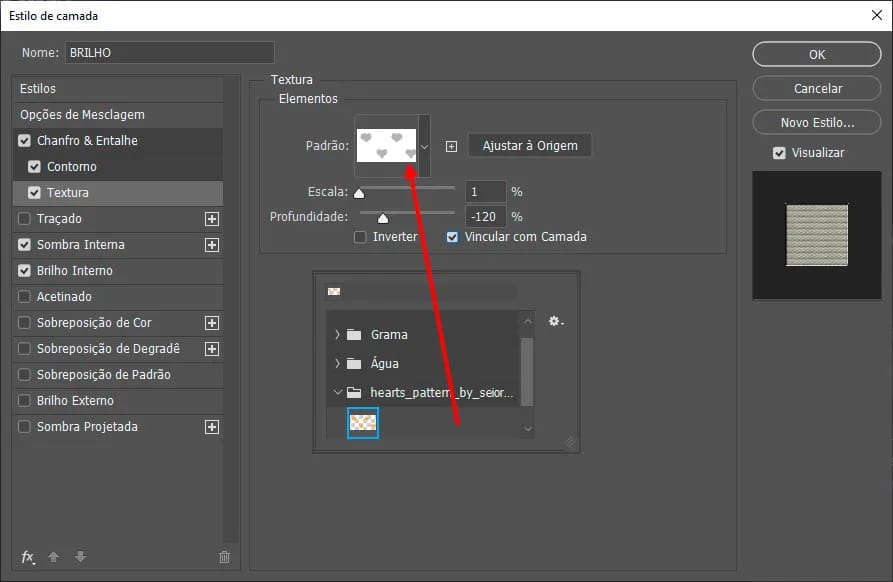Click the Profundidade value field
This screenshot has width=893, height=582.
click(485, 217)
